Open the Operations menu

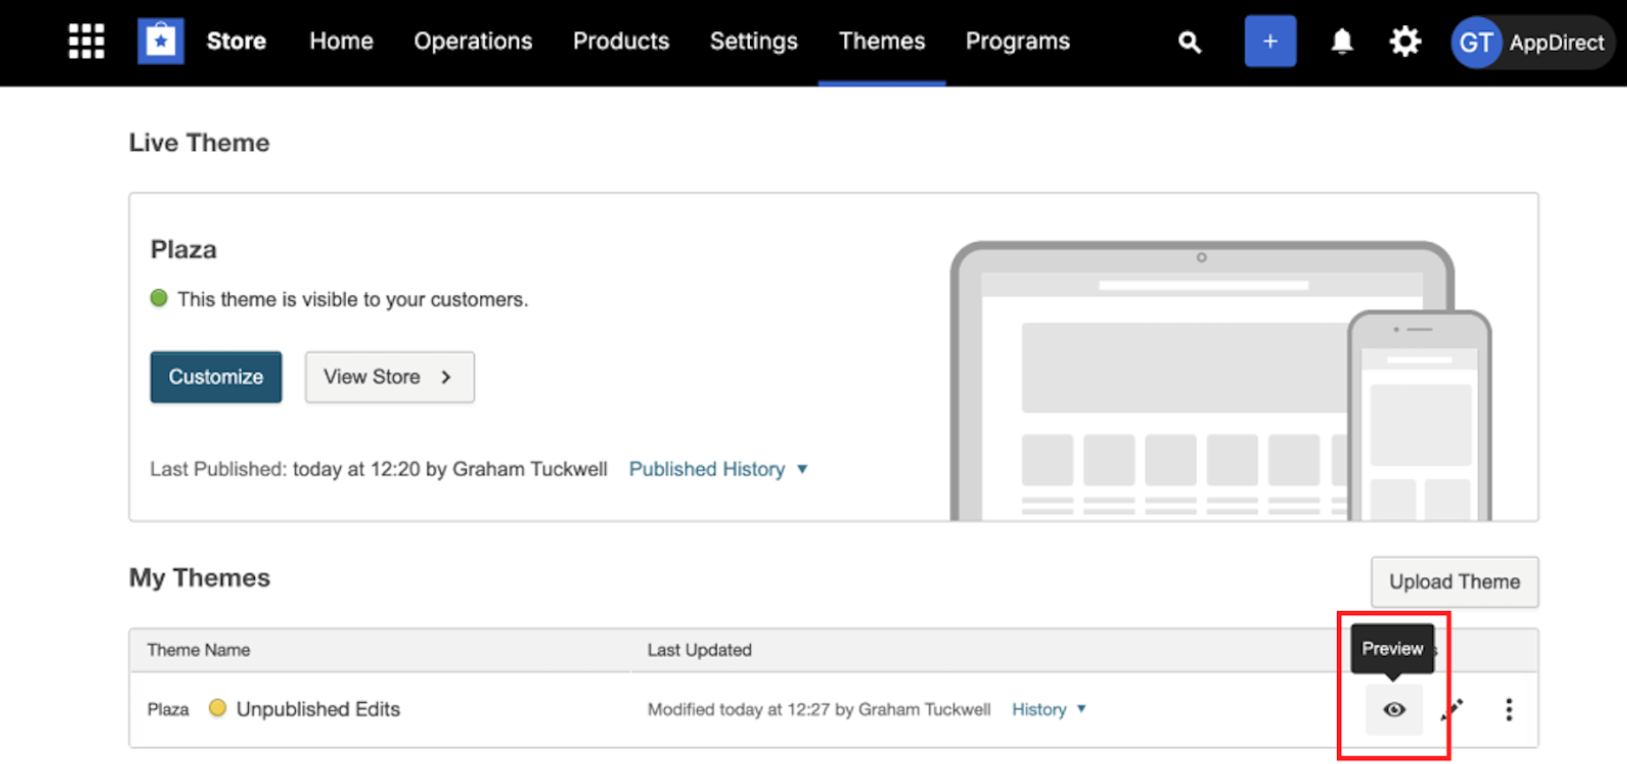pyautogui.click(x=473, y=41)
